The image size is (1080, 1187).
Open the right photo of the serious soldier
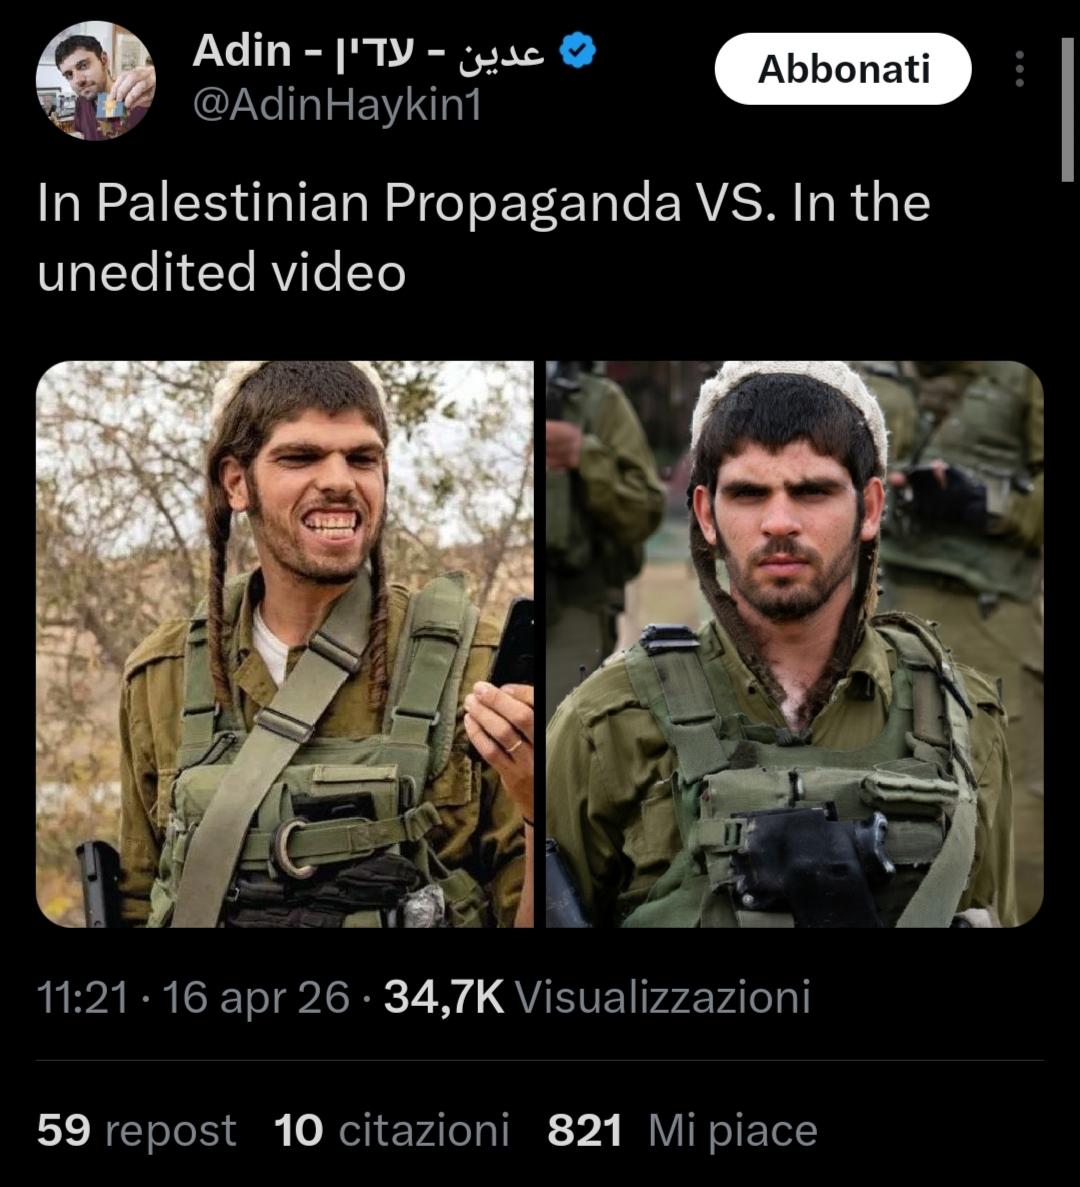pyautogui.click(x=795, y=644)
